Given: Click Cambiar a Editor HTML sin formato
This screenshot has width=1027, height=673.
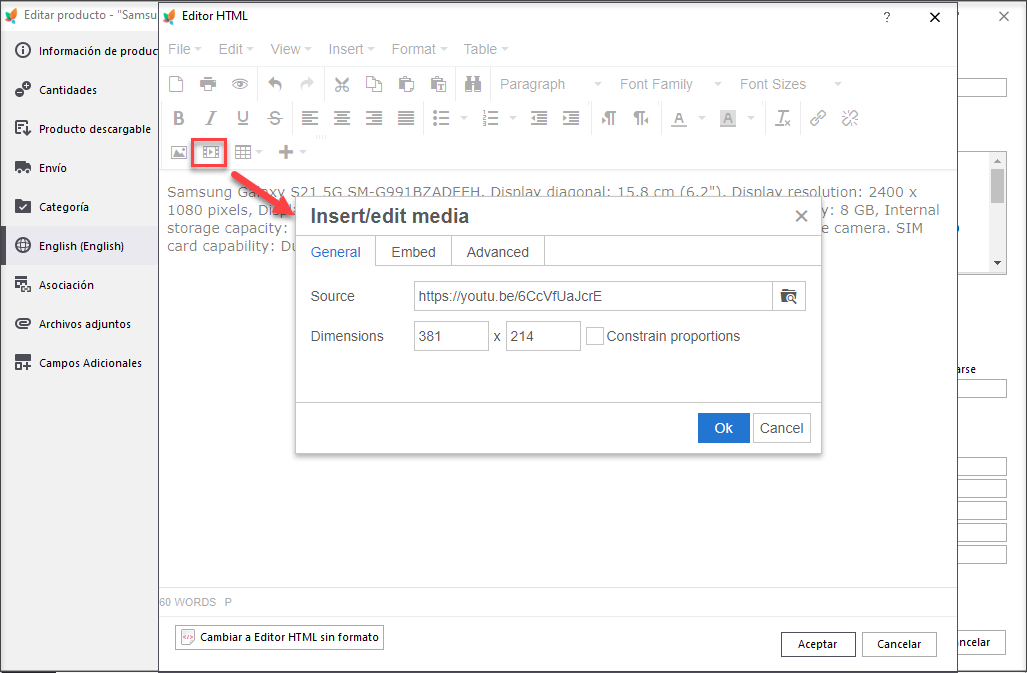Looking at the screenshot, I should [x=279, y=637].
